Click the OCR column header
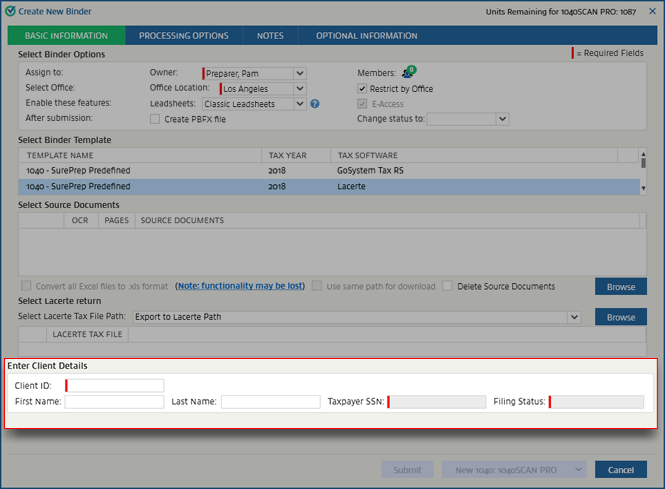 [81, 221]
